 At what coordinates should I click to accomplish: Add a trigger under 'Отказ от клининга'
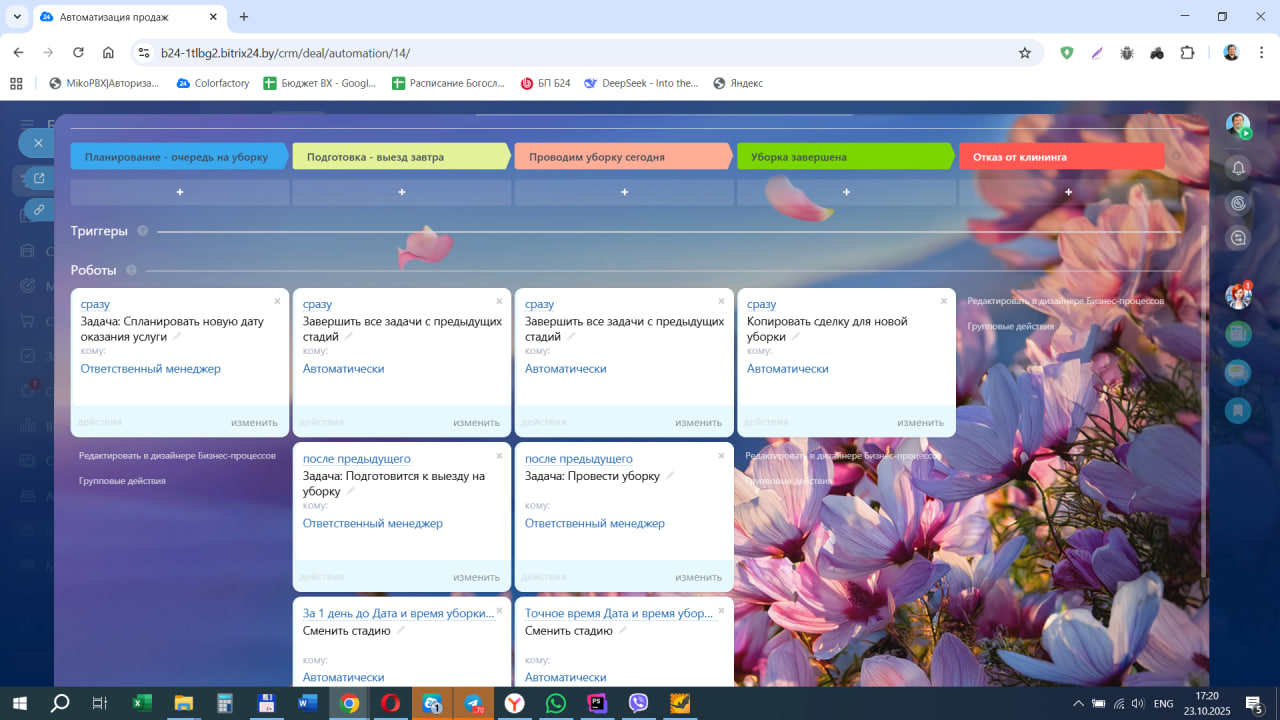click(x=1068, y=192)
